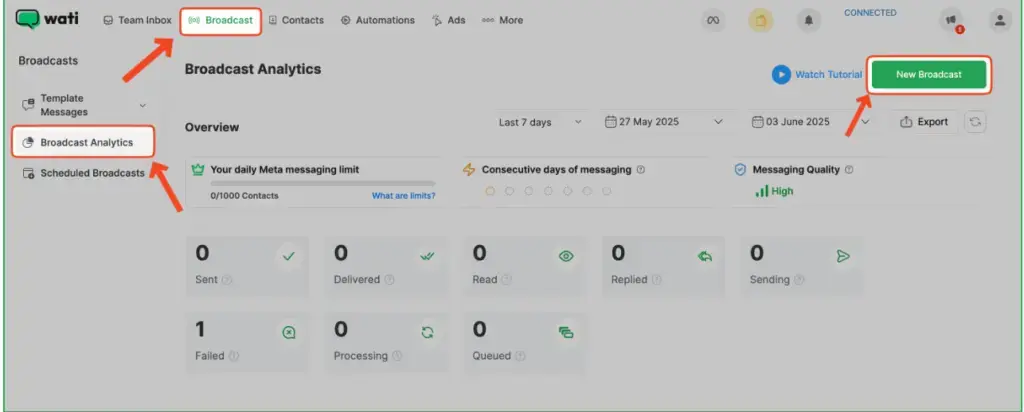Image resolution: width=1024 pixels, height=412 pixels.
Task: Open Scheduled Broadcasts in the sidebar
Action: [84, 173]
